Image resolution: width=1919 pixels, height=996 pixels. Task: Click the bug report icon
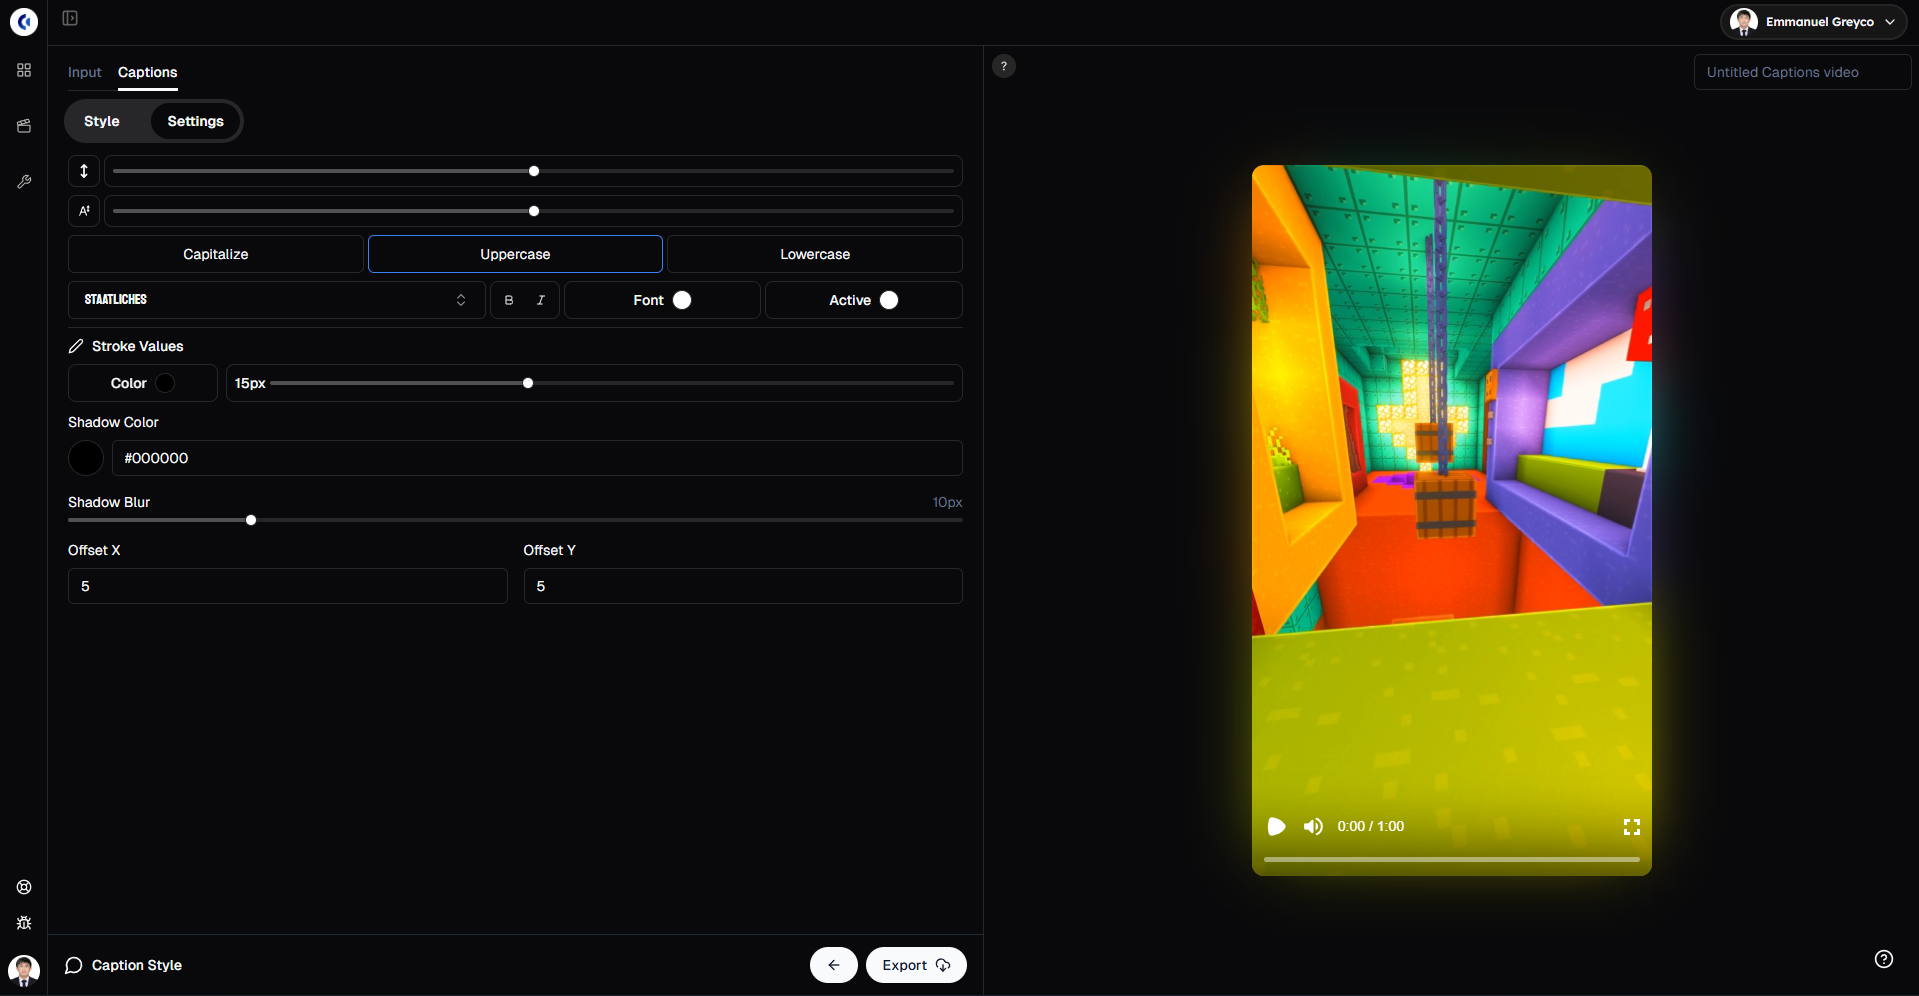[24, 923]
